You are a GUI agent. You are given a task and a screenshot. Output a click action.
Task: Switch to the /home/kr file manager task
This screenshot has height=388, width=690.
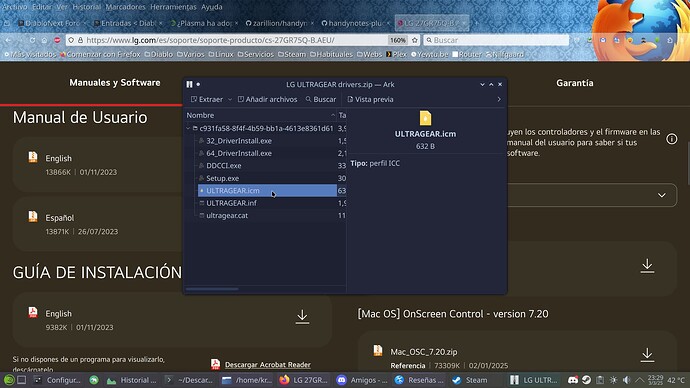[248, 380]
